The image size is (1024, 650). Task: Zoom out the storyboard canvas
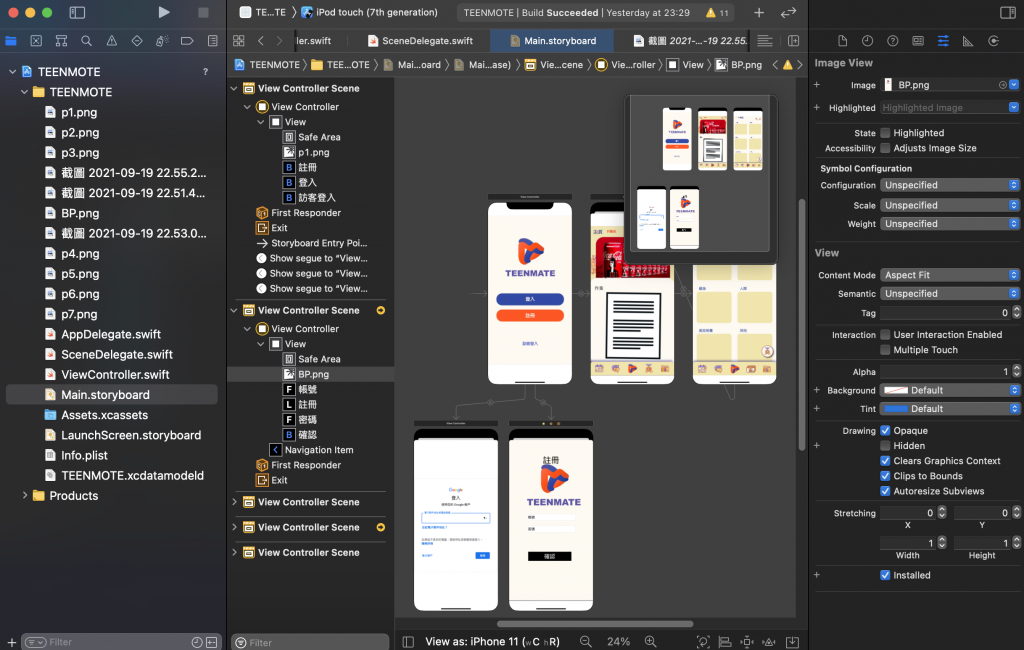click(x=586, y=642)
